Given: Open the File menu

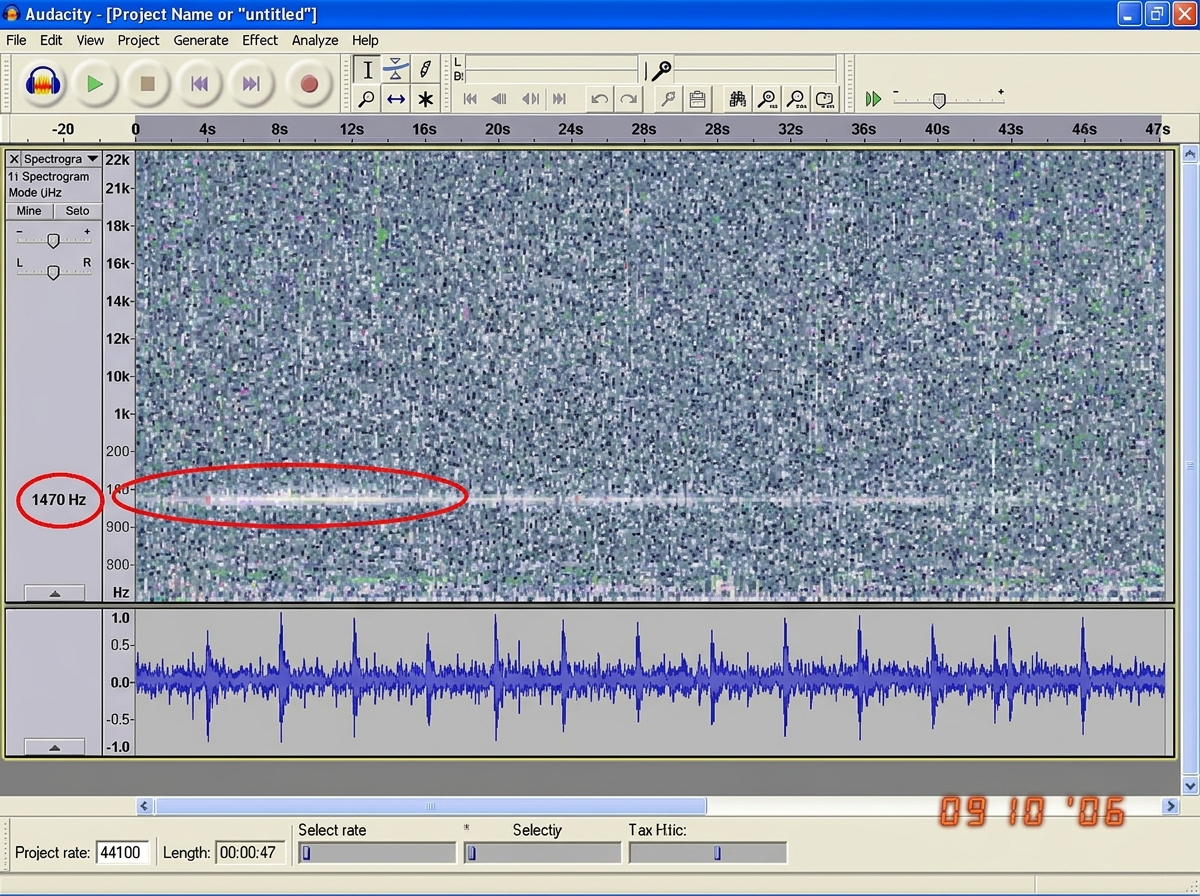Looking at the screenshot, I should pos(16,40).
